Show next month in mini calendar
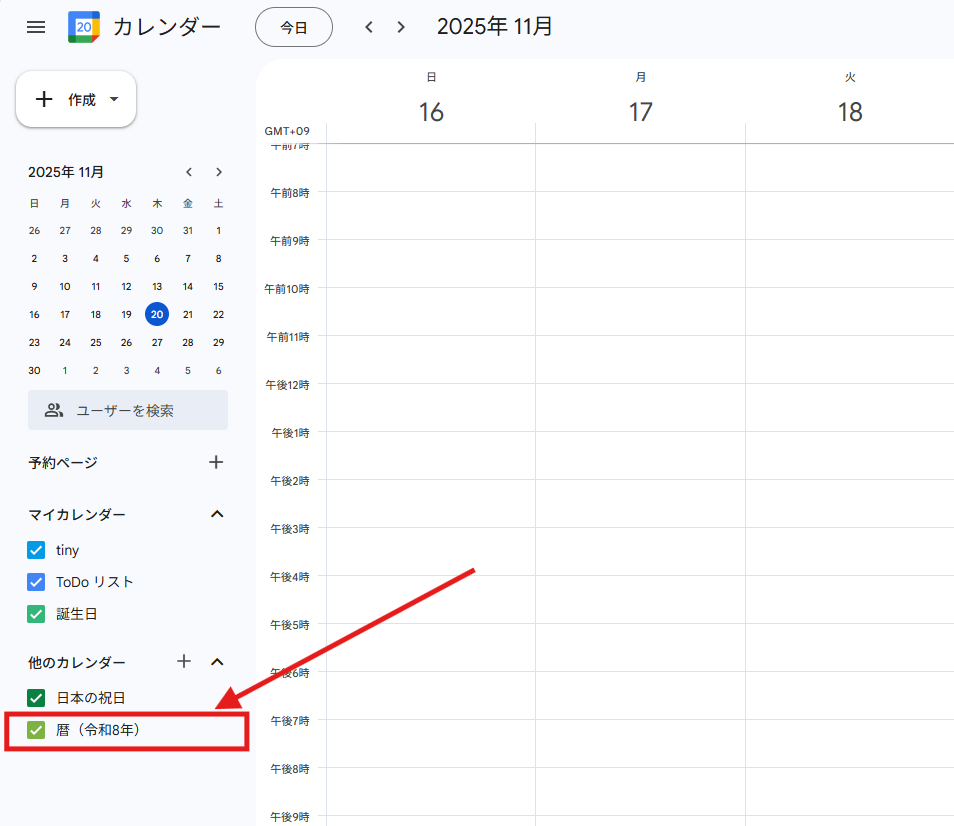The width and height of the screenshot is (954, 826). coord(218,172)
